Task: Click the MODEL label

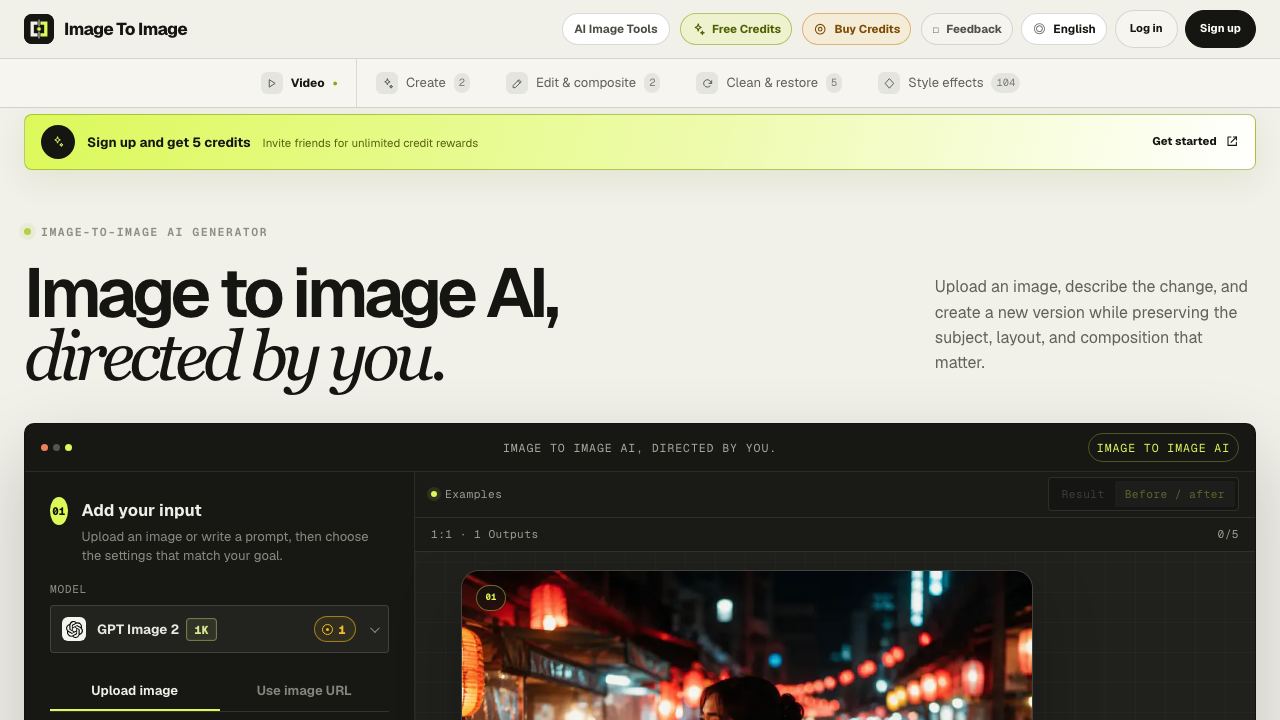Action: [68, 589]
